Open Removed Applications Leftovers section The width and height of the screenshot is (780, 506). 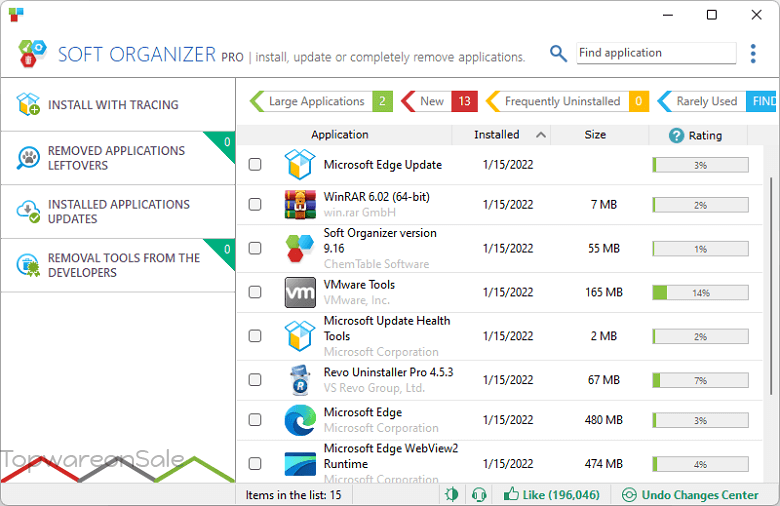pos(118,158)
